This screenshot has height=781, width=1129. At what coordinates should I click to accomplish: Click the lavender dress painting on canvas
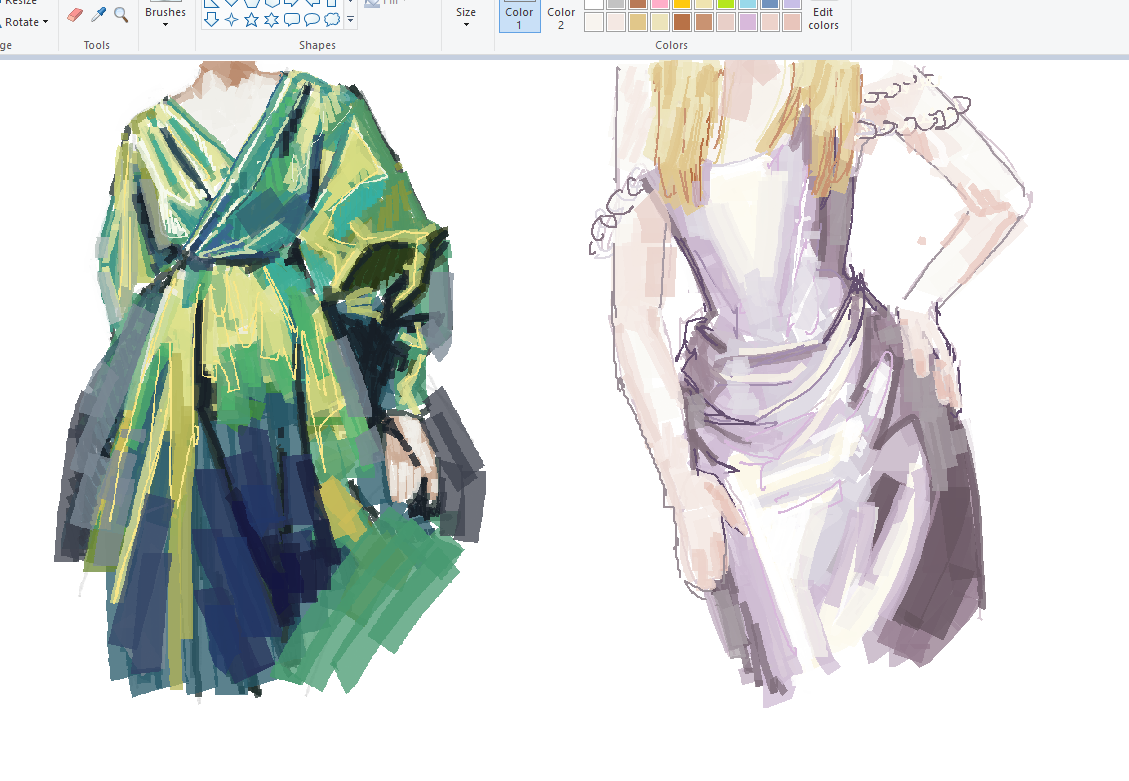(810, 384)
